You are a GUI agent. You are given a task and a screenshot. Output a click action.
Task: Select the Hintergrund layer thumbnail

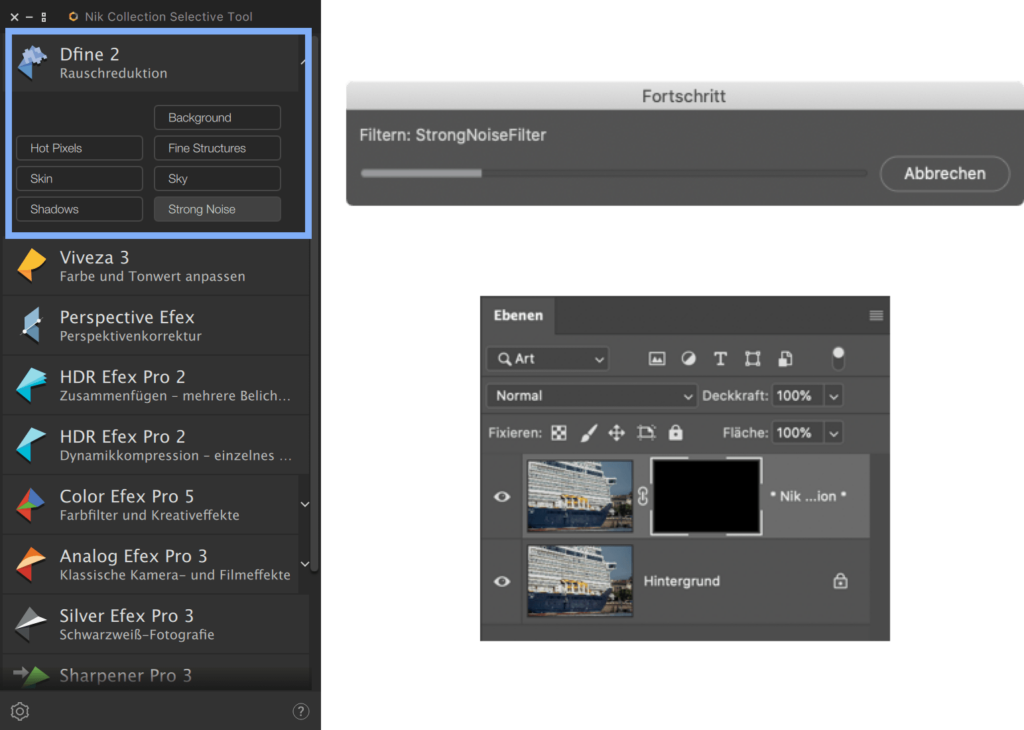pos(580,580)
